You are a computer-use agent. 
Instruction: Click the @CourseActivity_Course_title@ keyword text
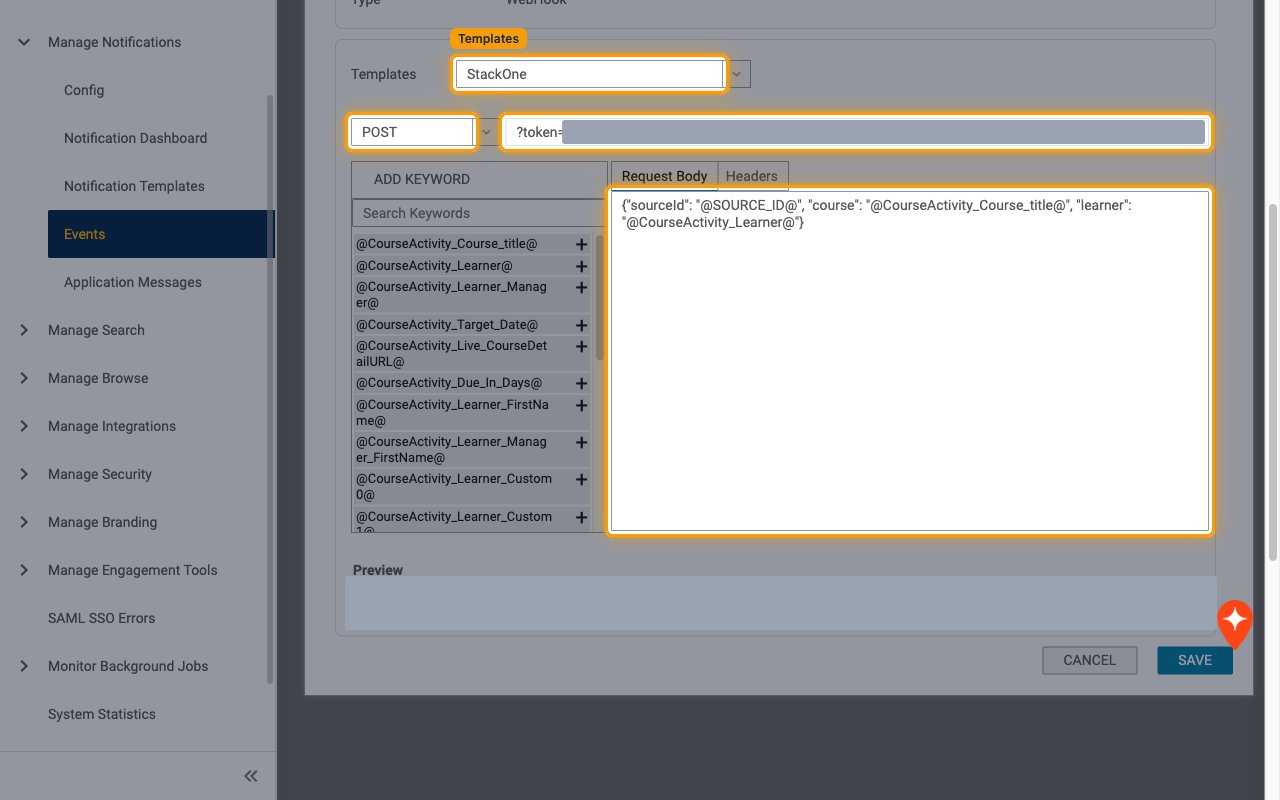[x=447, y=244]
